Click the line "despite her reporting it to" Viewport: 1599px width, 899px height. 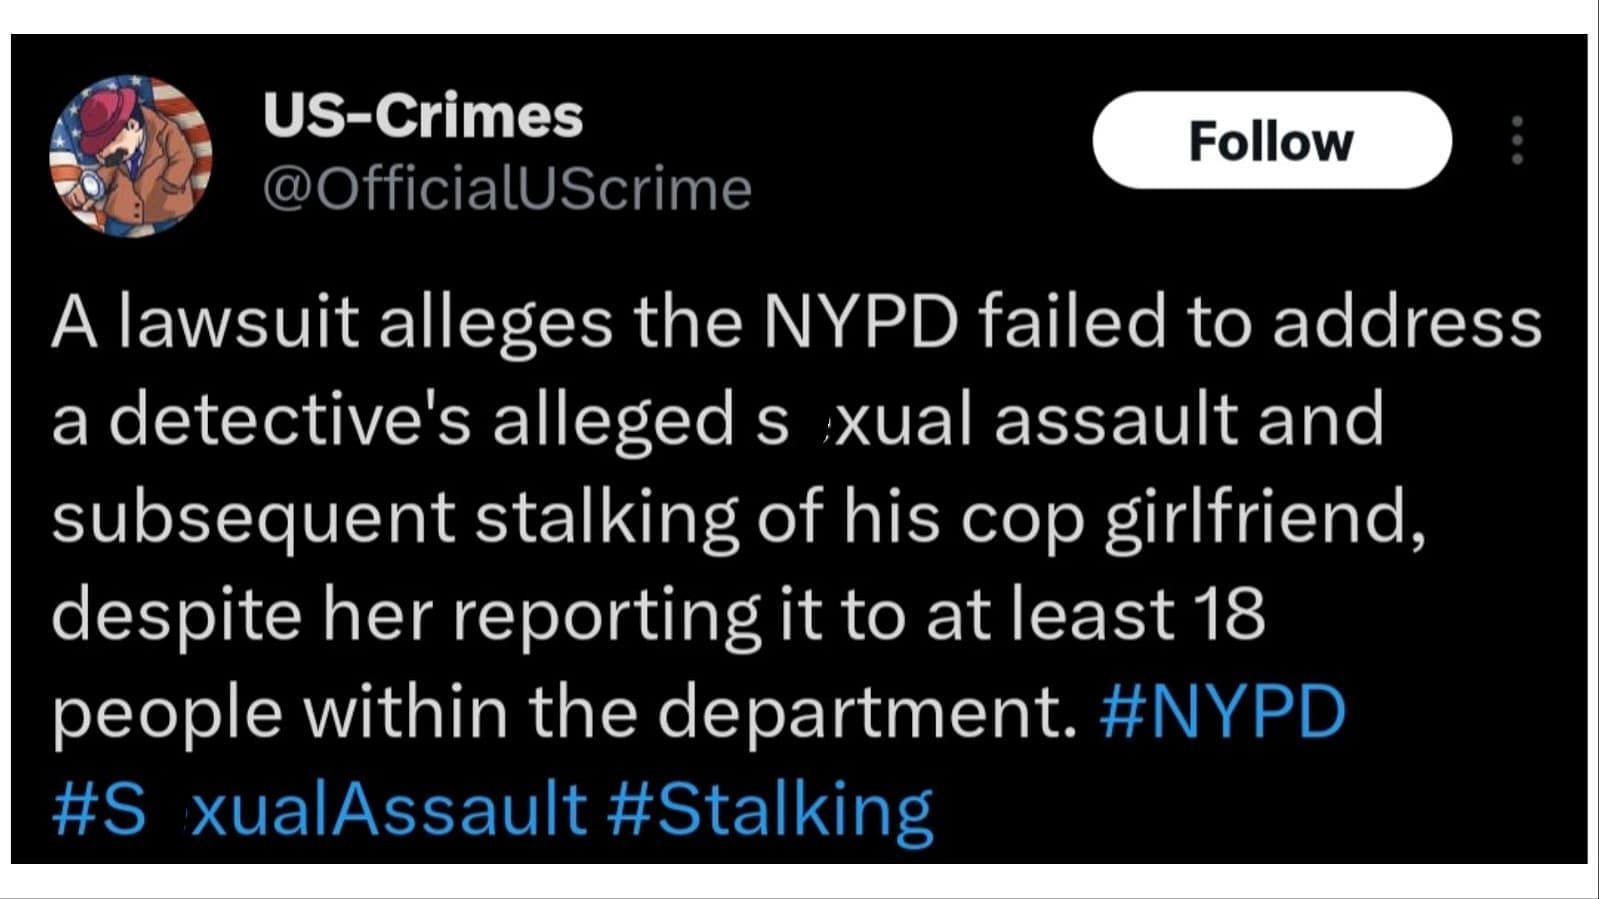coord(658,614)
